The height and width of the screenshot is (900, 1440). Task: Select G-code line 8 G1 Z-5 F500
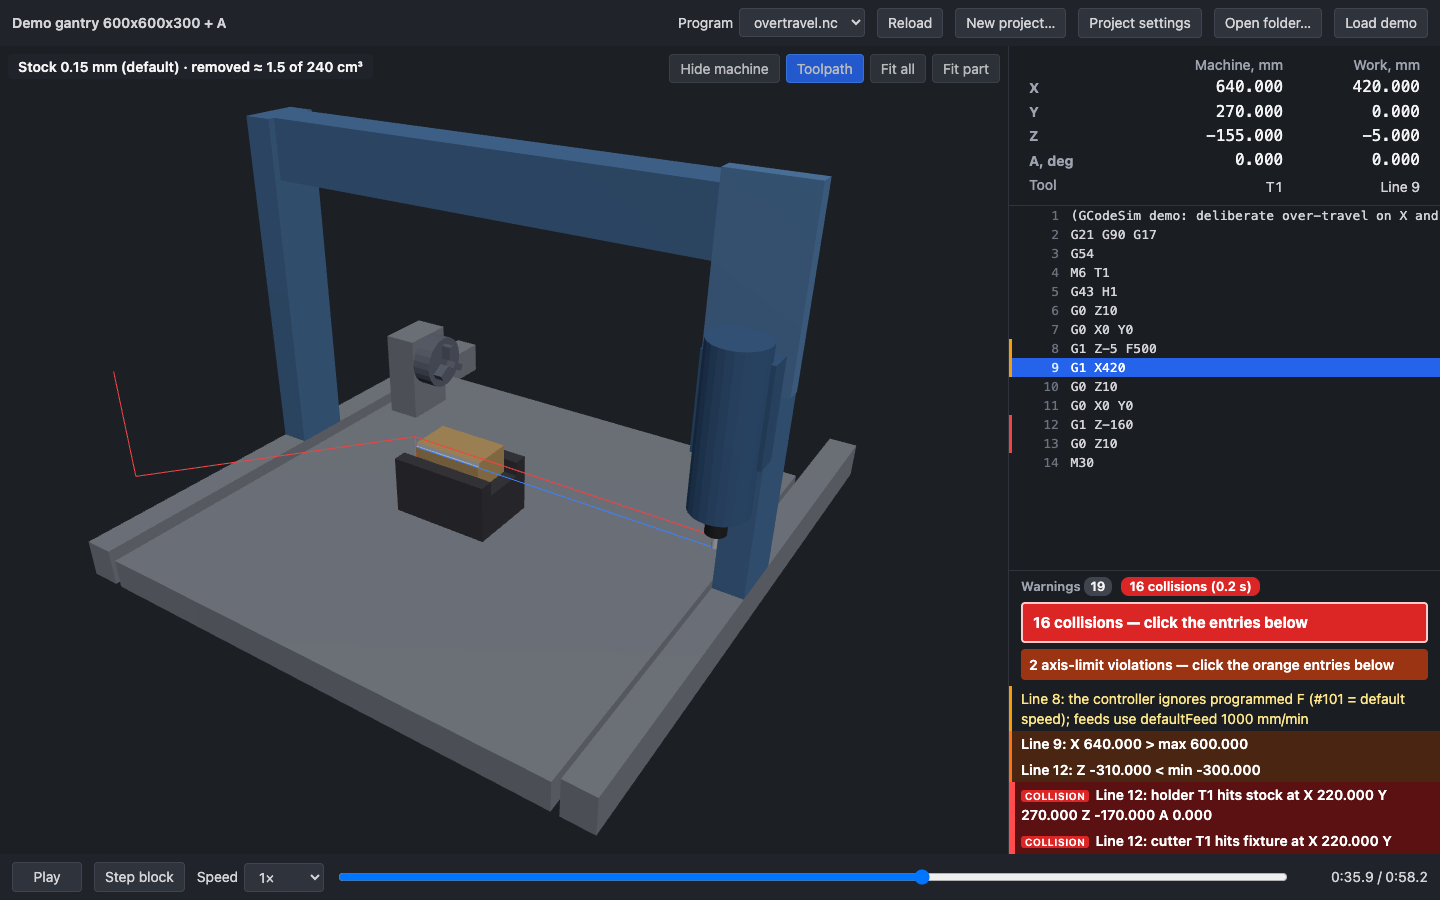[x=1225, y=349]
